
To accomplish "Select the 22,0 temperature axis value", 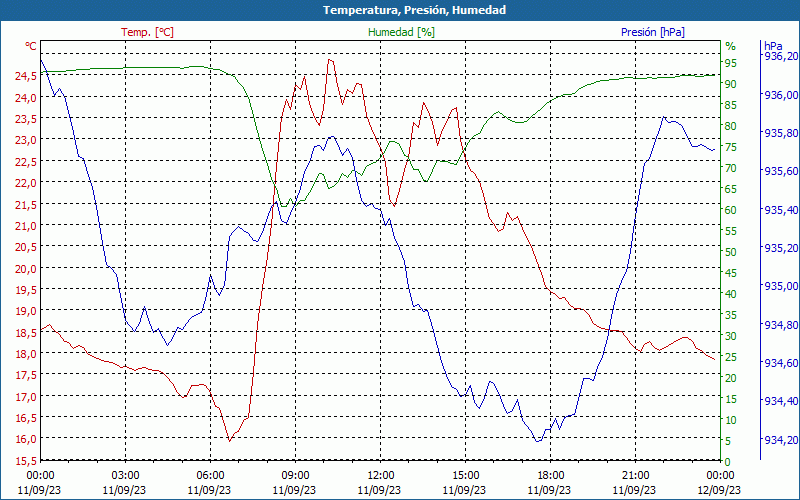I will tap(26, 182).
